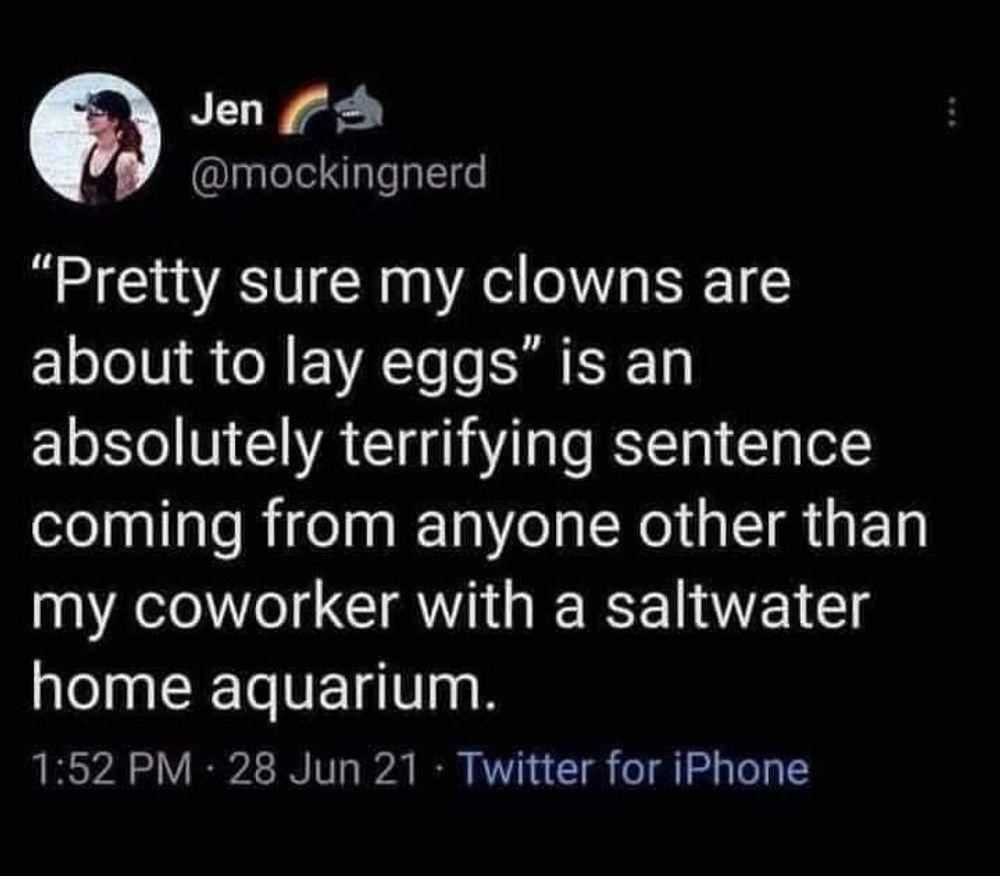Click the 28 Jun 21 date
Image resolution: width=1000 pixels, height=876 pixels.
pos(321,769)
